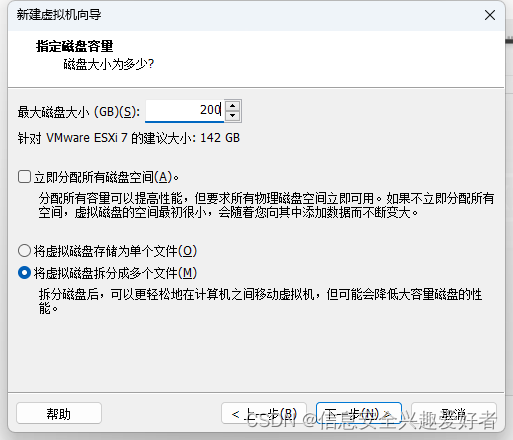513x440 pixels.
Task: Click the down arrow of disk size spinner
Action: 233,116
